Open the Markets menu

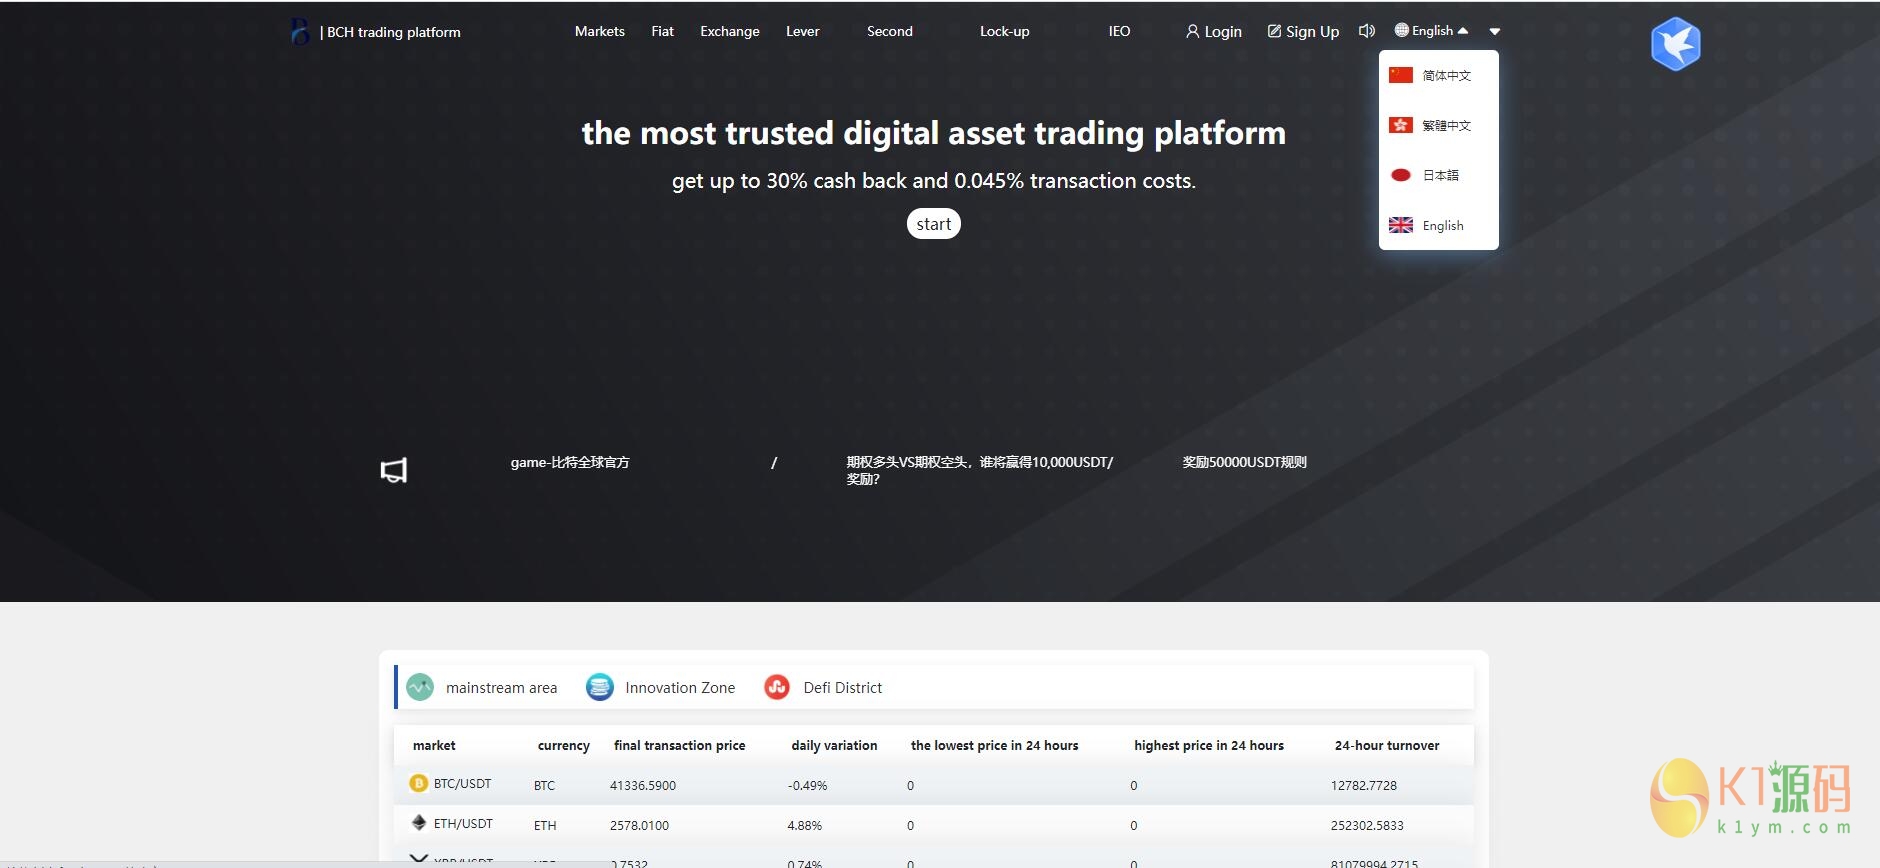coord(600,31)
